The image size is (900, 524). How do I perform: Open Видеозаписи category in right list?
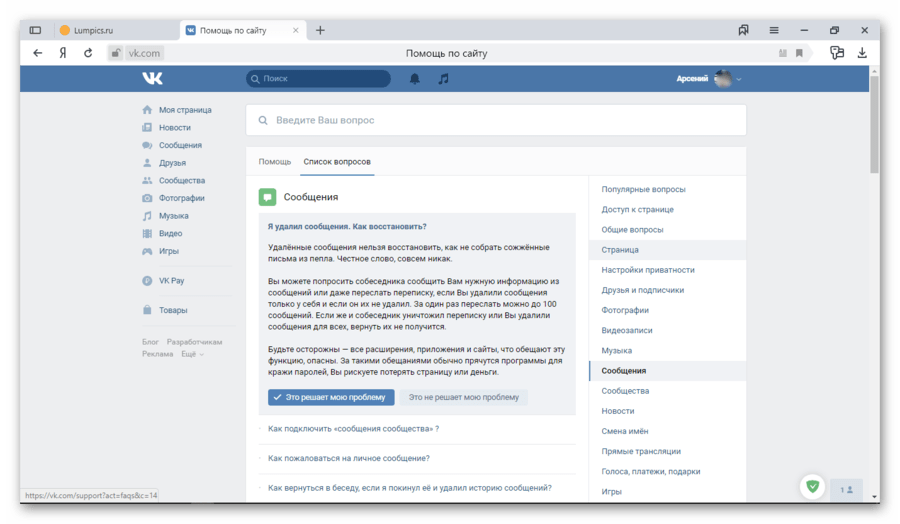(x=626, y=330)
